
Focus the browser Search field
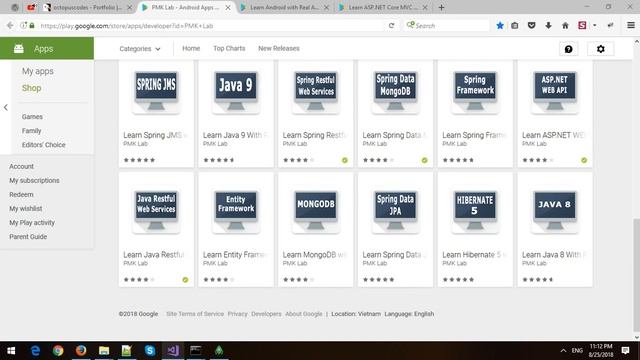coord(447,26)
